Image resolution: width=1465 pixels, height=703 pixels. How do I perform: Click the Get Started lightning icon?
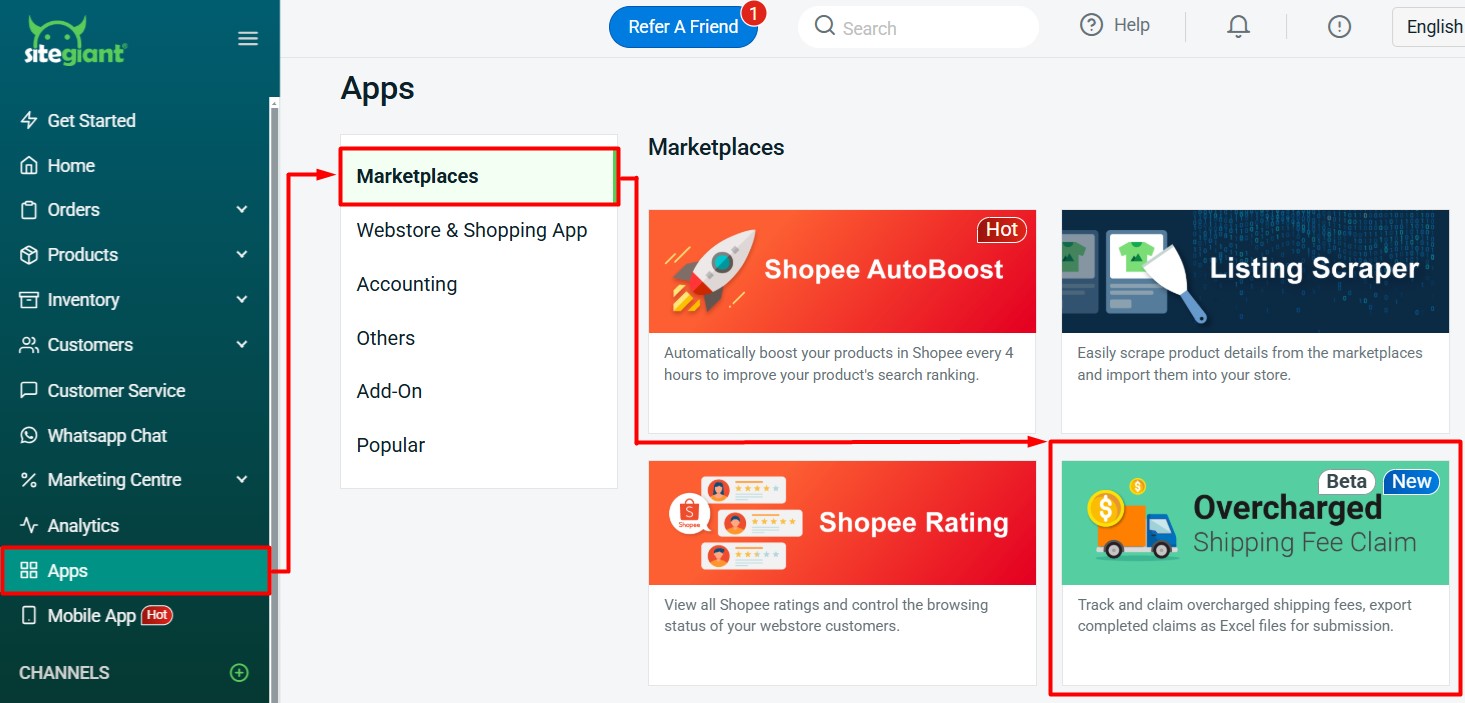[x=29, y=120]
